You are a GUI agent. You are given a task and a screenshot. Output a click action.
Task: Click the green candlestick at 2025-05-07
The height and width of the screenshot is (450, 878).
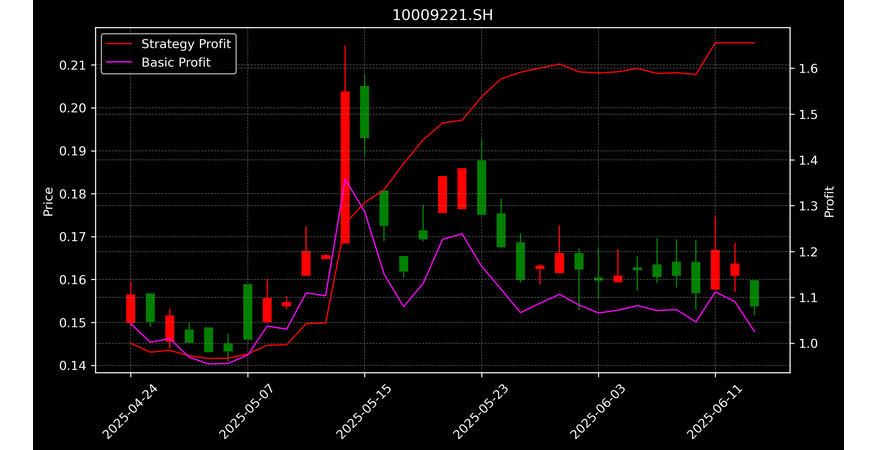tap(247, 312)
